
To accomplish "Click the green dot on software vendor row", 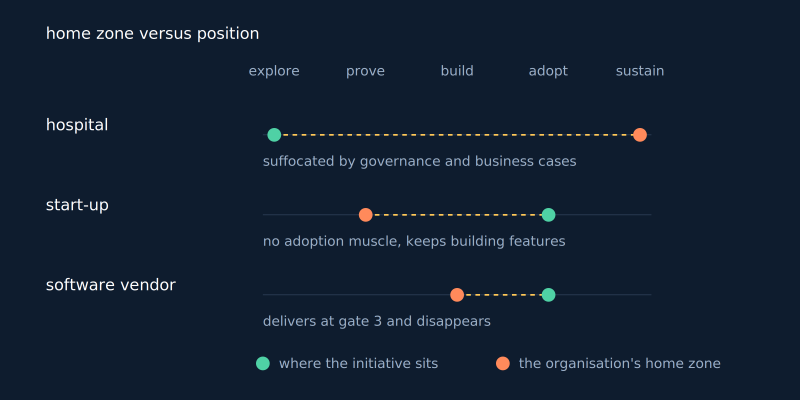I will pyautogui.click(x=548, y=295).
